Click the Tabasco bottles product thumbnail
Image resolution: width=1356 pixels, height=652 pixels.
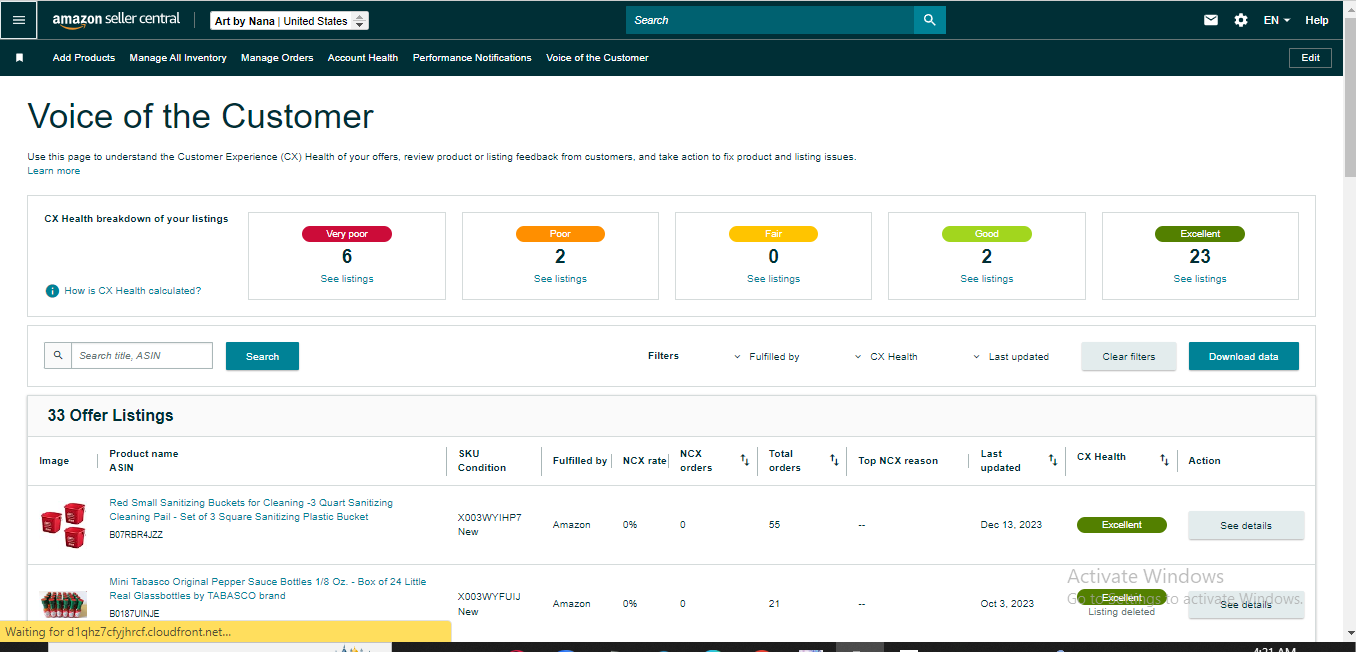click(63, 604)
